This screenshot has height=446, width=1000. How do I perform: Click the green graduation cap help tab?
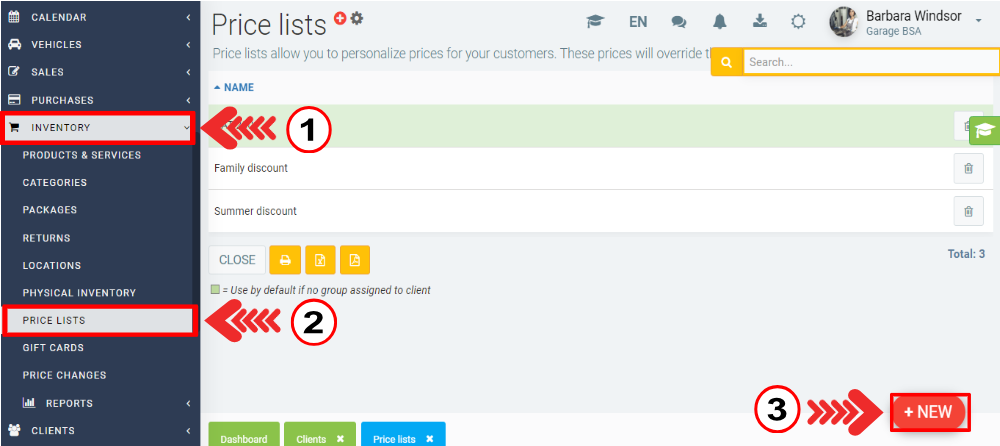[984, 130]
